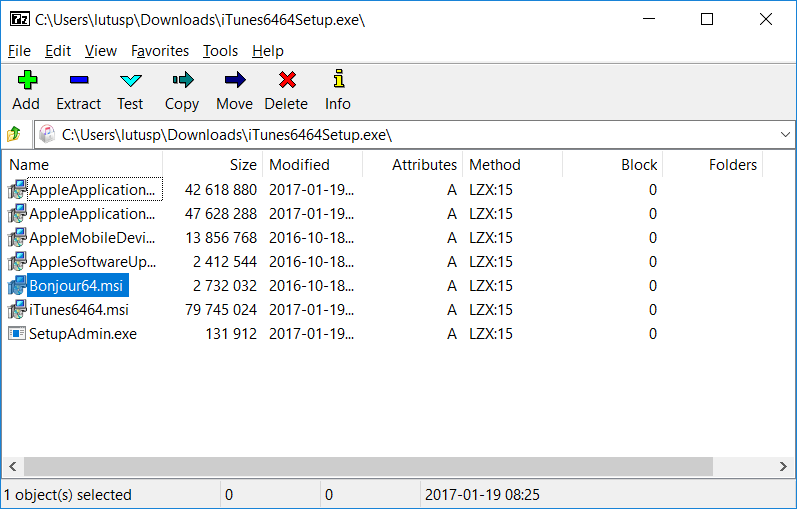The height and width of the screenshot is (509, 797).
Task: Open the Favorites menu
Action: point(160,51)
